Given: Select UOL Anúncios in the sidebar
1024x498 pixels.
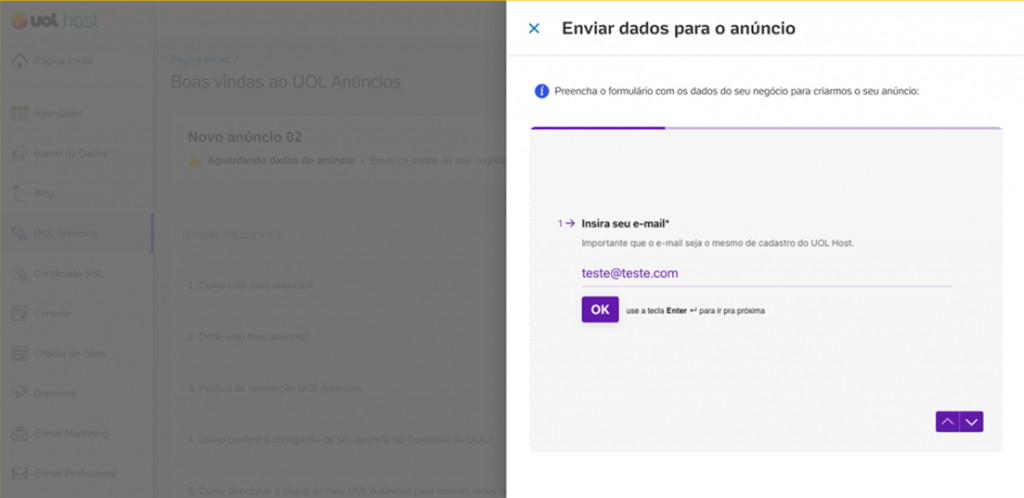Looking at the screenshot, I should pyautogui.click(x=65, y=234).
